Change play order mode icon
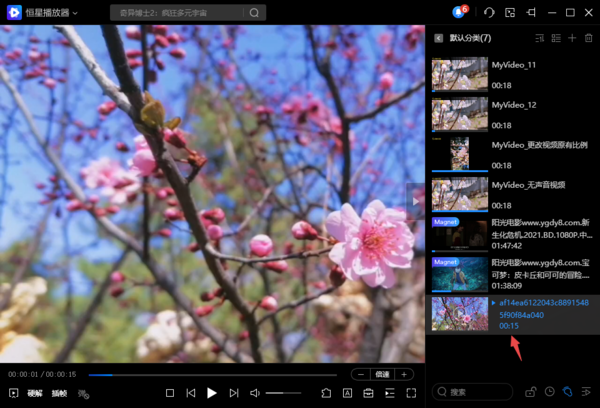This screenshot has width=600, height=408. point(586,392)
